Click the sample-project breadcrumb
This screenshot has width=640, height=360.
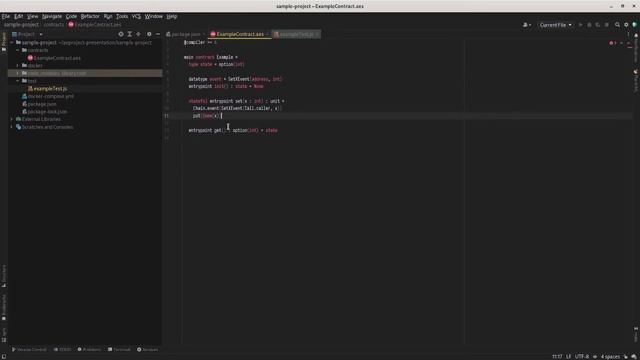click(21, 25)
